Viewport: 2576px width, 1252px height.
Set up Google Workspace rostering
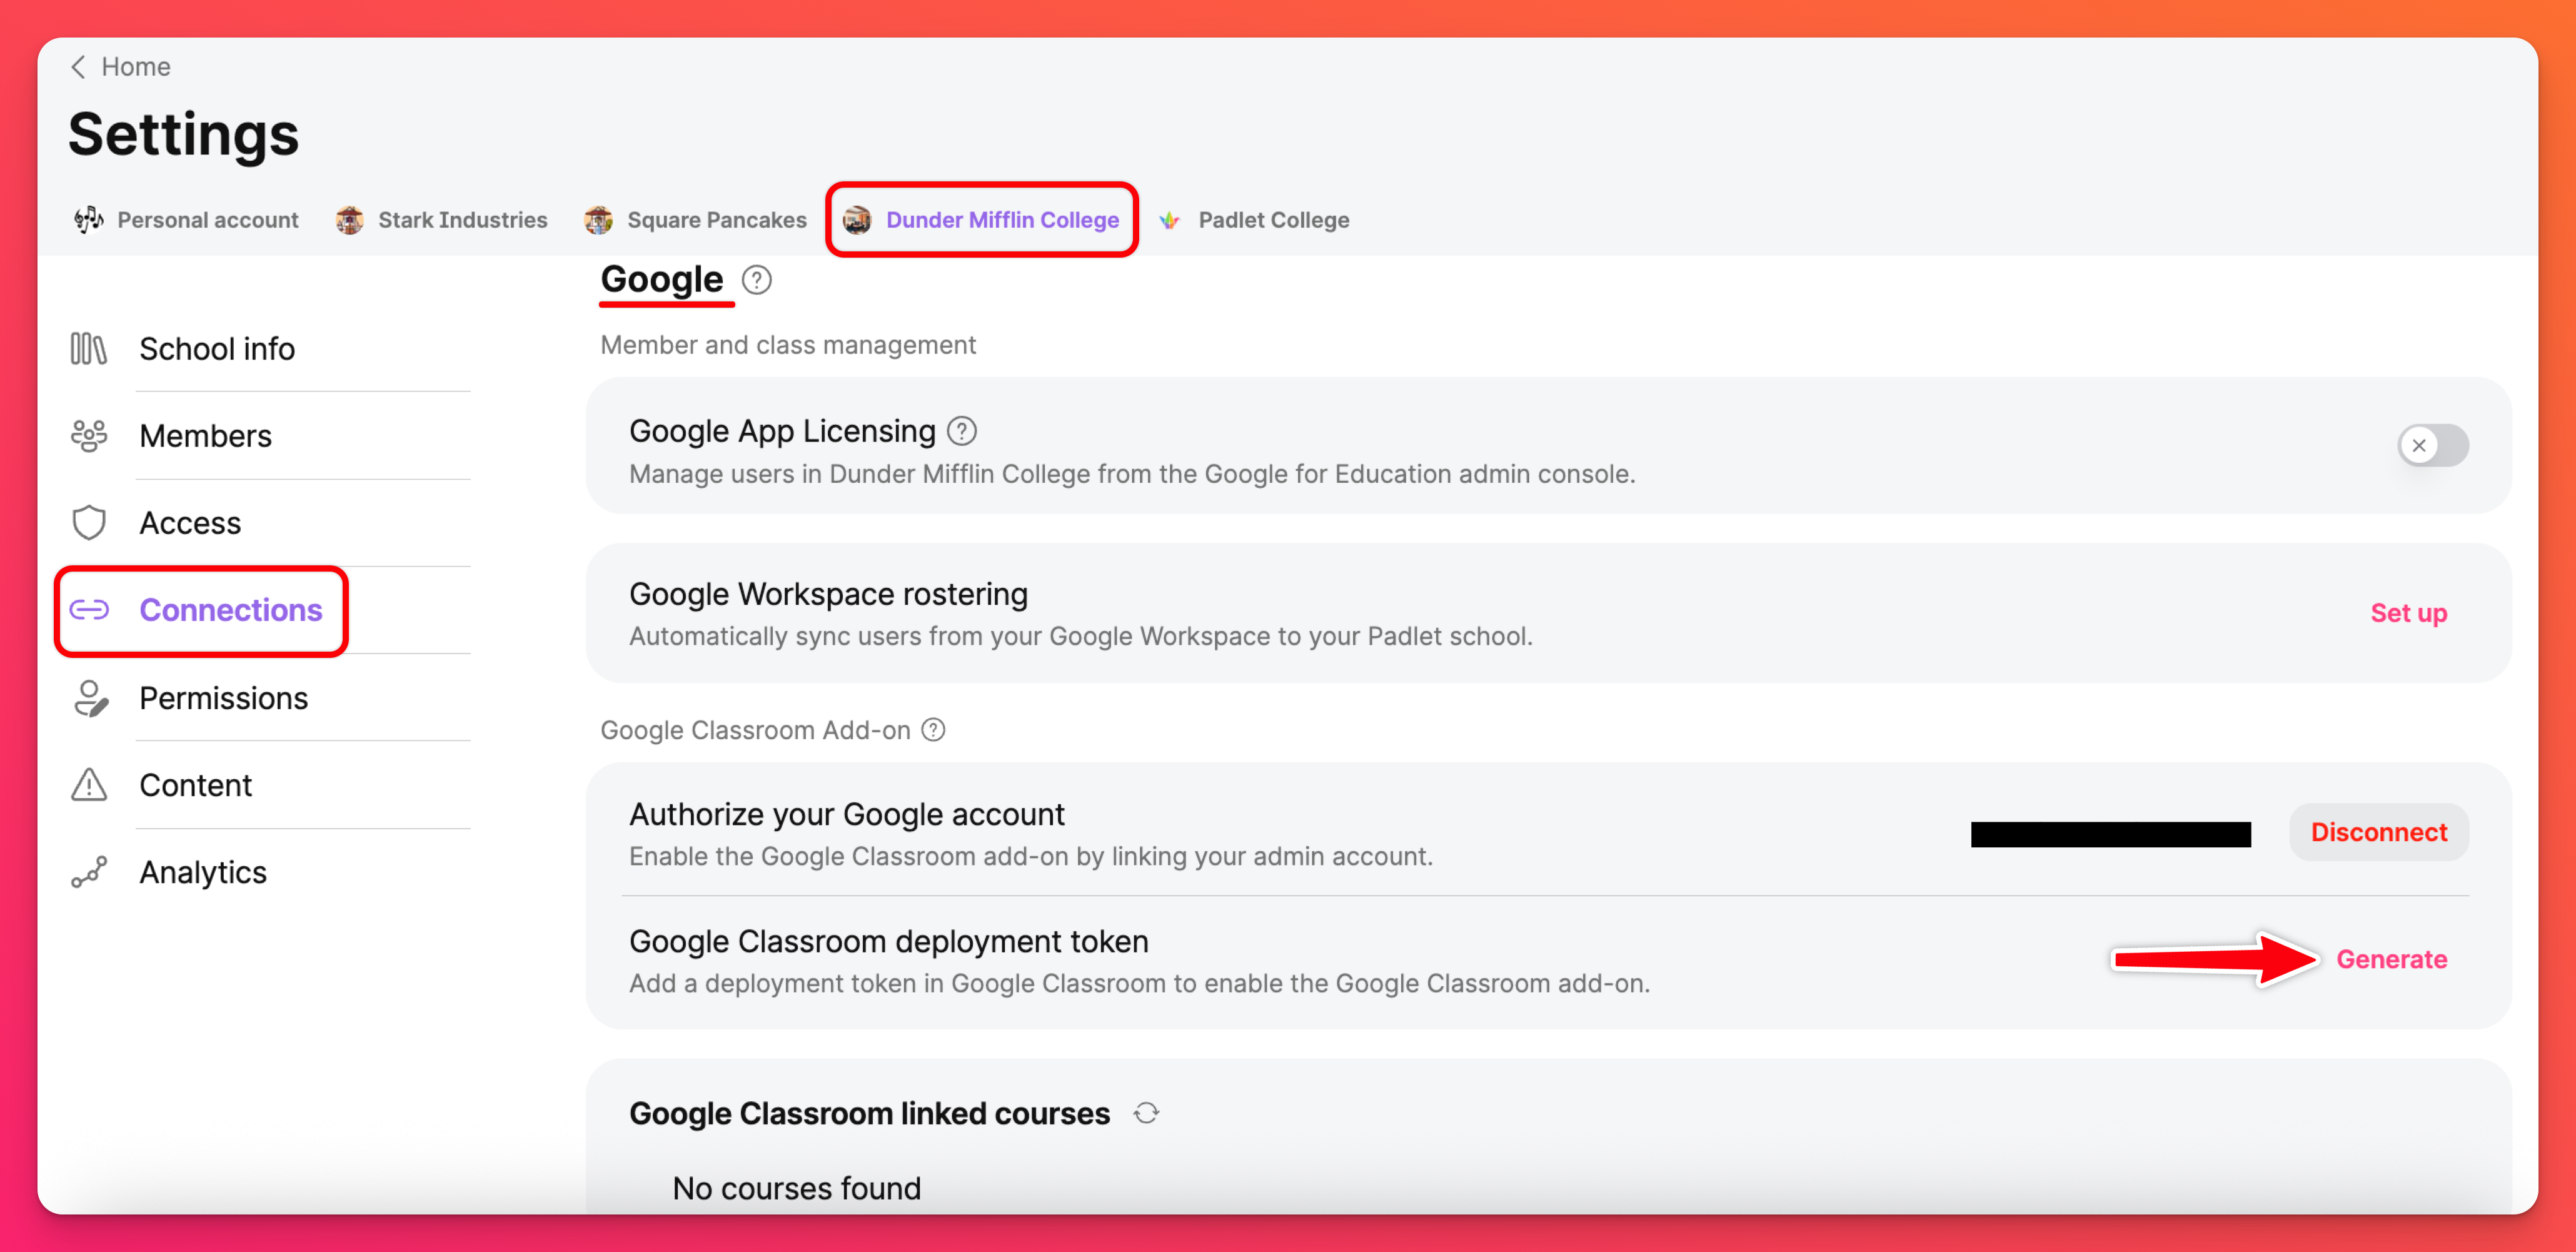click(2407, 613)
